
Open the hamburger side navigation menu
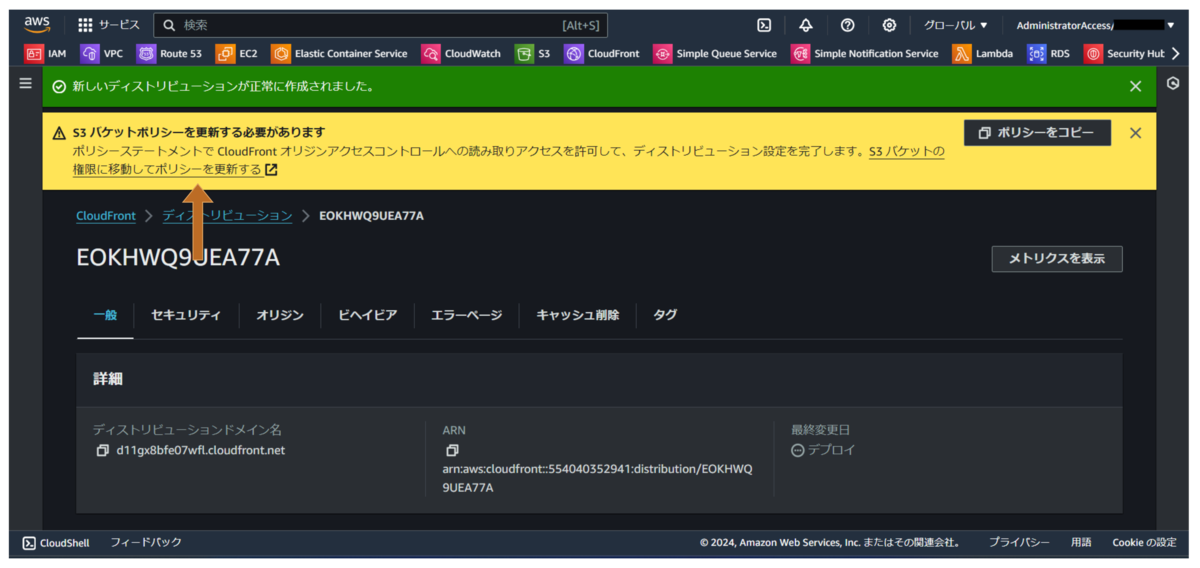coord(26,84)
